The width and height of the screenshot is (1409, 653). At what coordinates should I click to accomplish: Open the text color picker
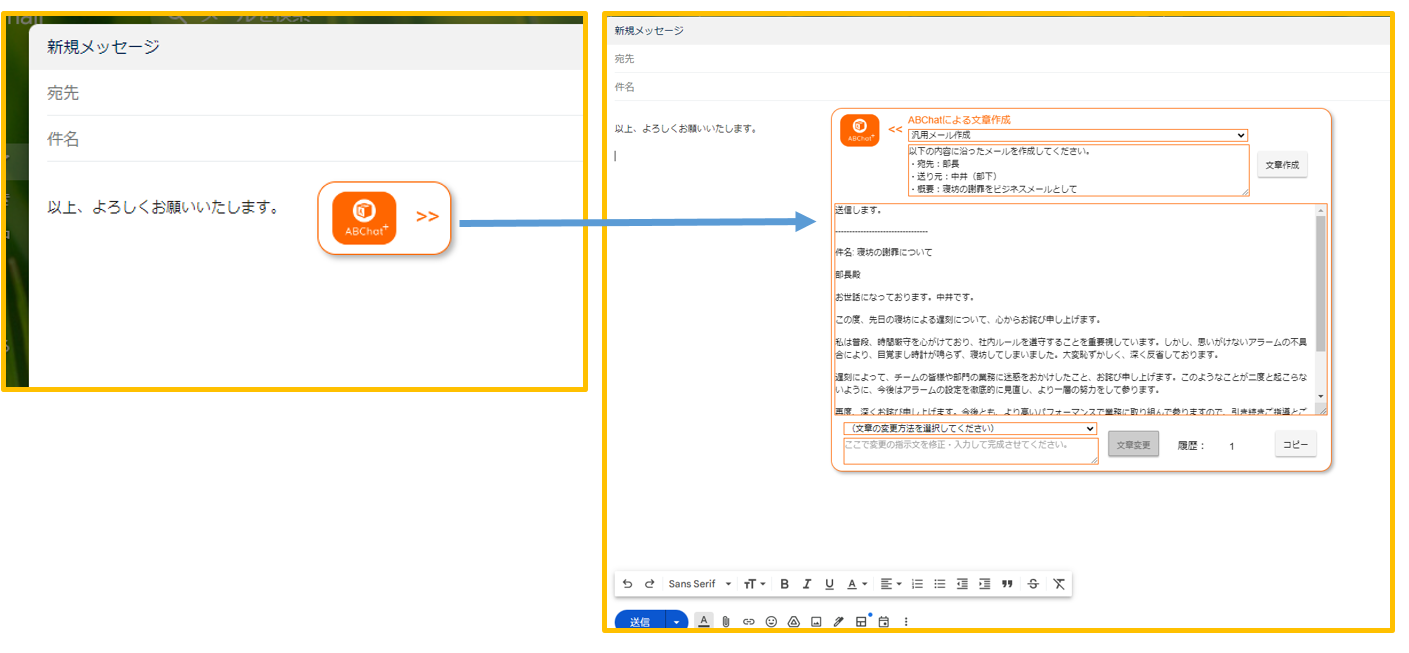coord(857,584)
